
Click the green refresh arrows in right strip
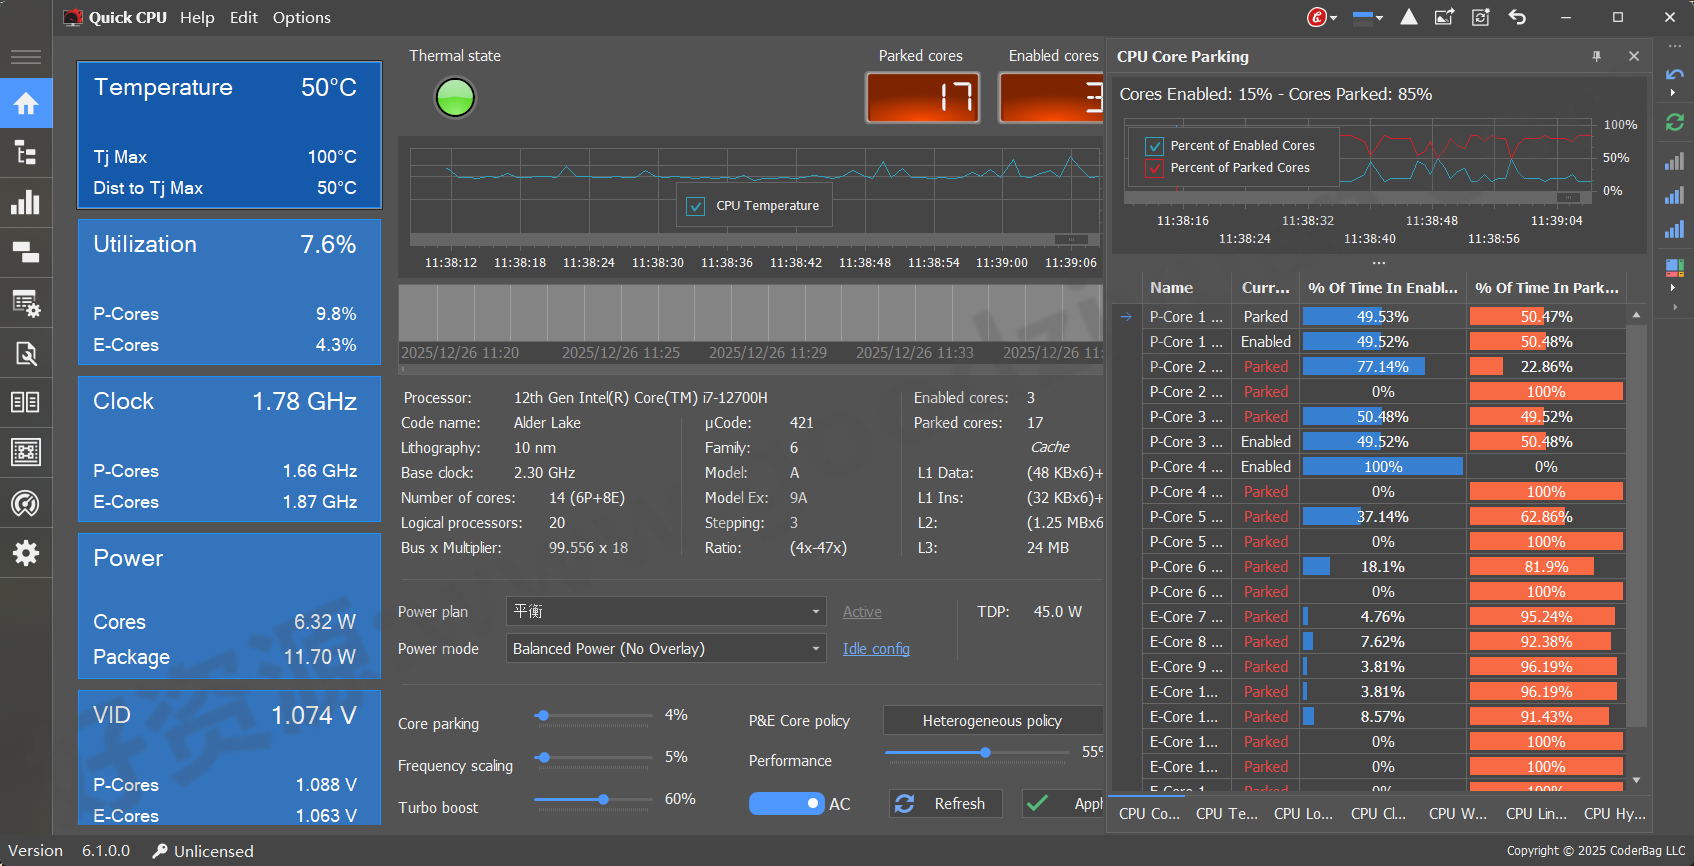[x=1674, y=122]
